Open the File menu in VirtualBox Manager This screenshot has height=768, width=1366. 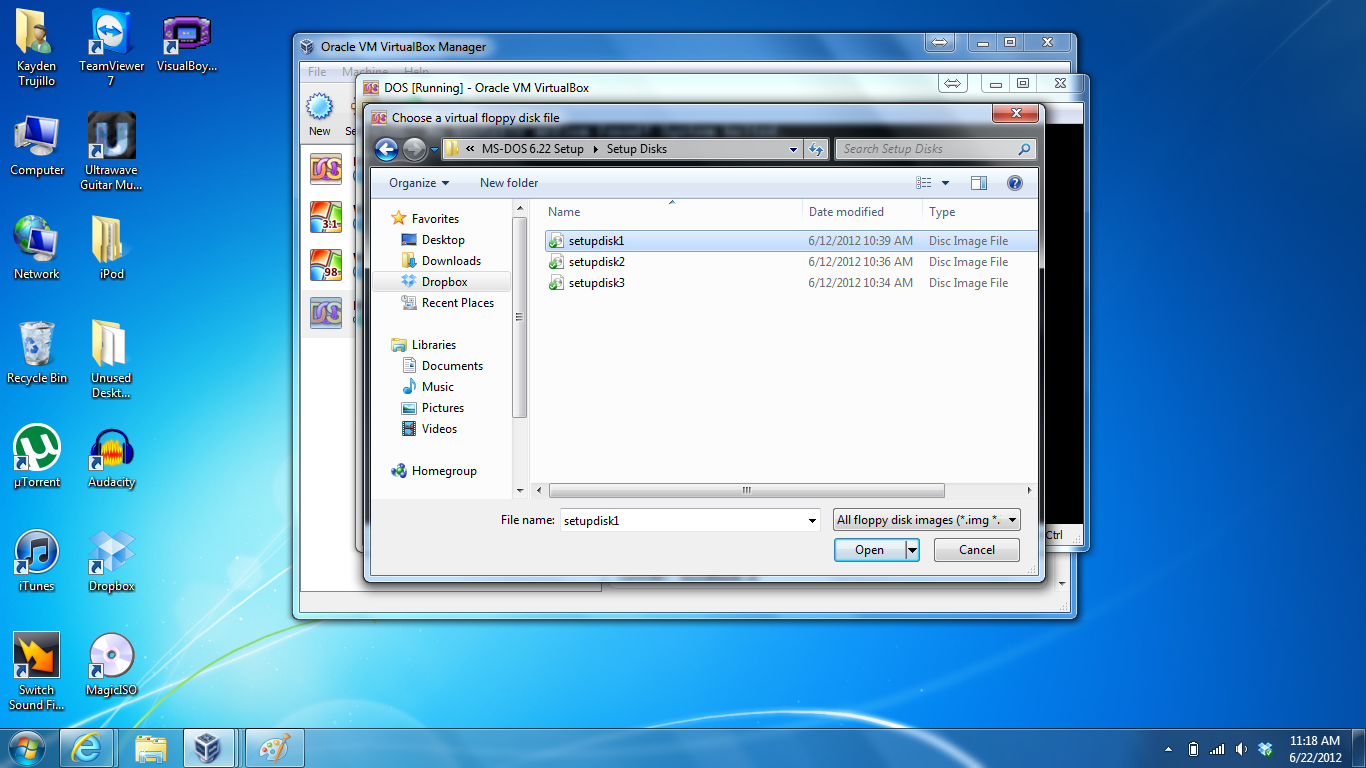pyautogui.click(x=317, y=72)
